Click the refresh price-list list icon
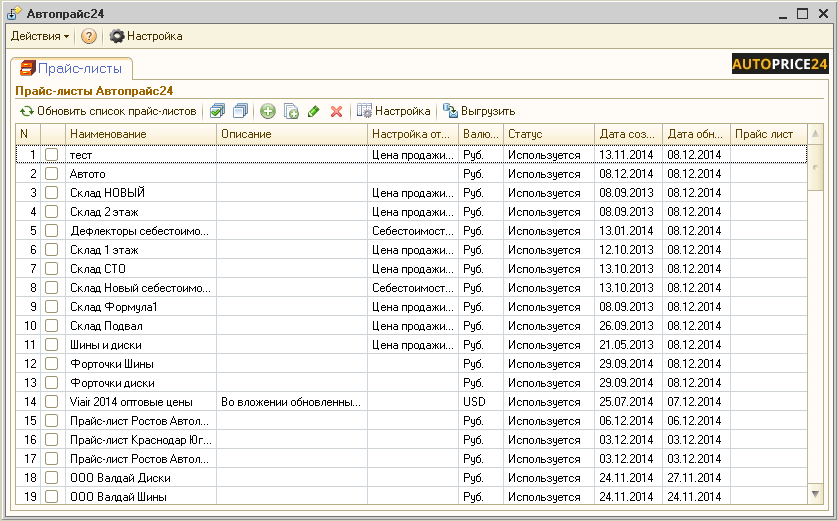 click(x=27, y=111)
